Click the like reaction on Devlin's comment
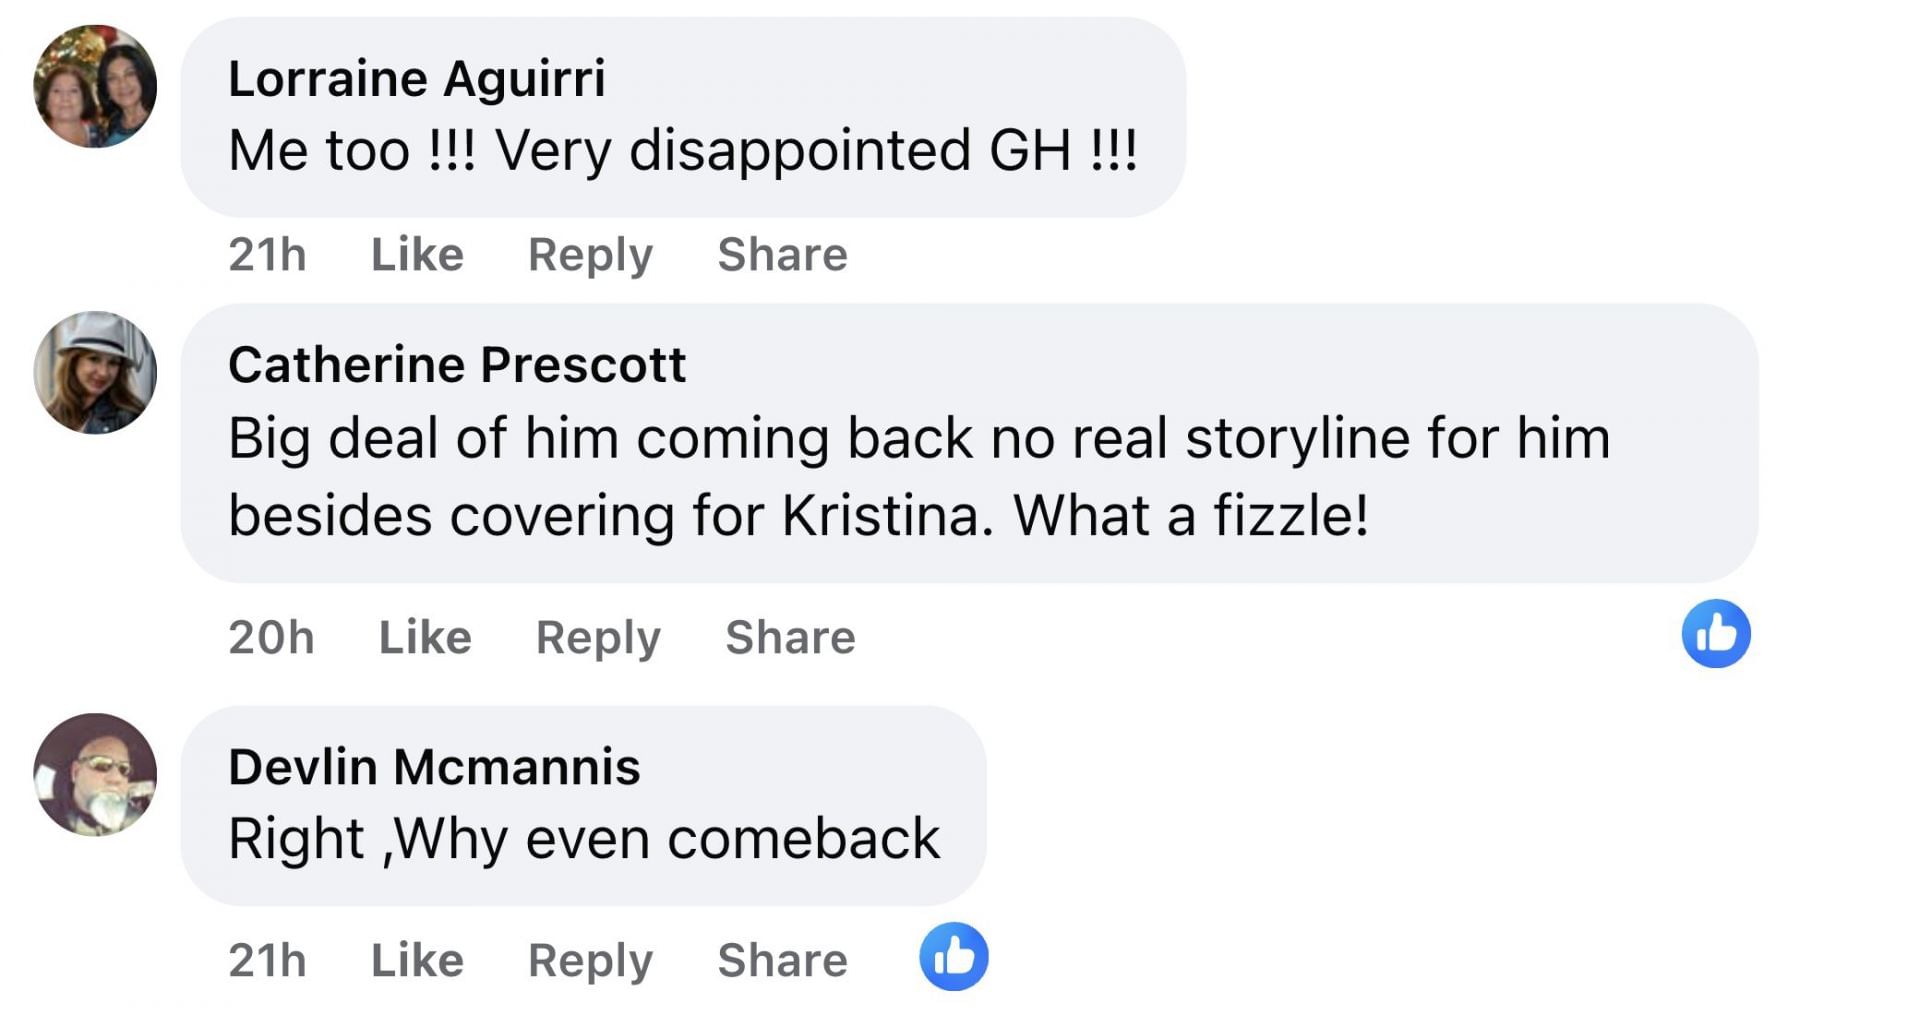The height and width of the screenshot is (1015, 1920). click(953, 957)
